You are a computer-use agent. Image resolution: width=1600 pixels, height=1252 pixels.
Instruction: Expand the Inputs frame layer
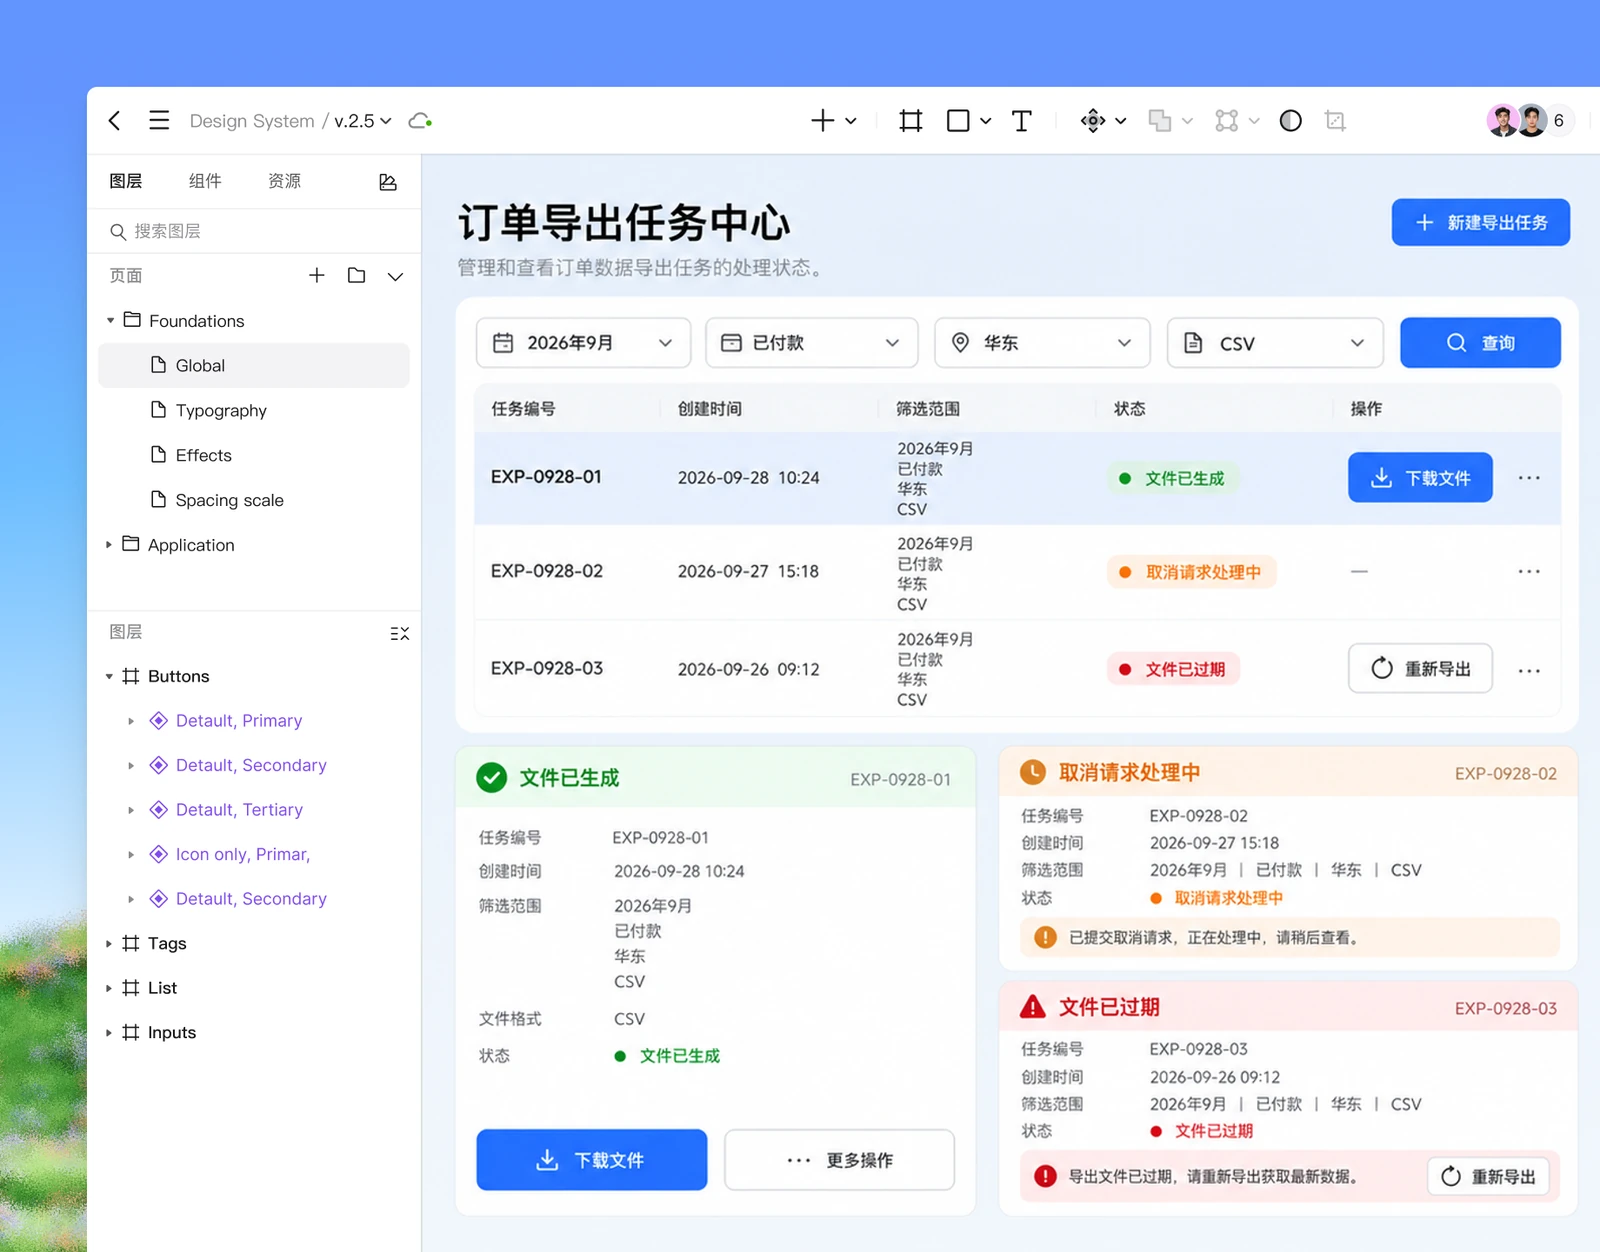point(109,1032)
